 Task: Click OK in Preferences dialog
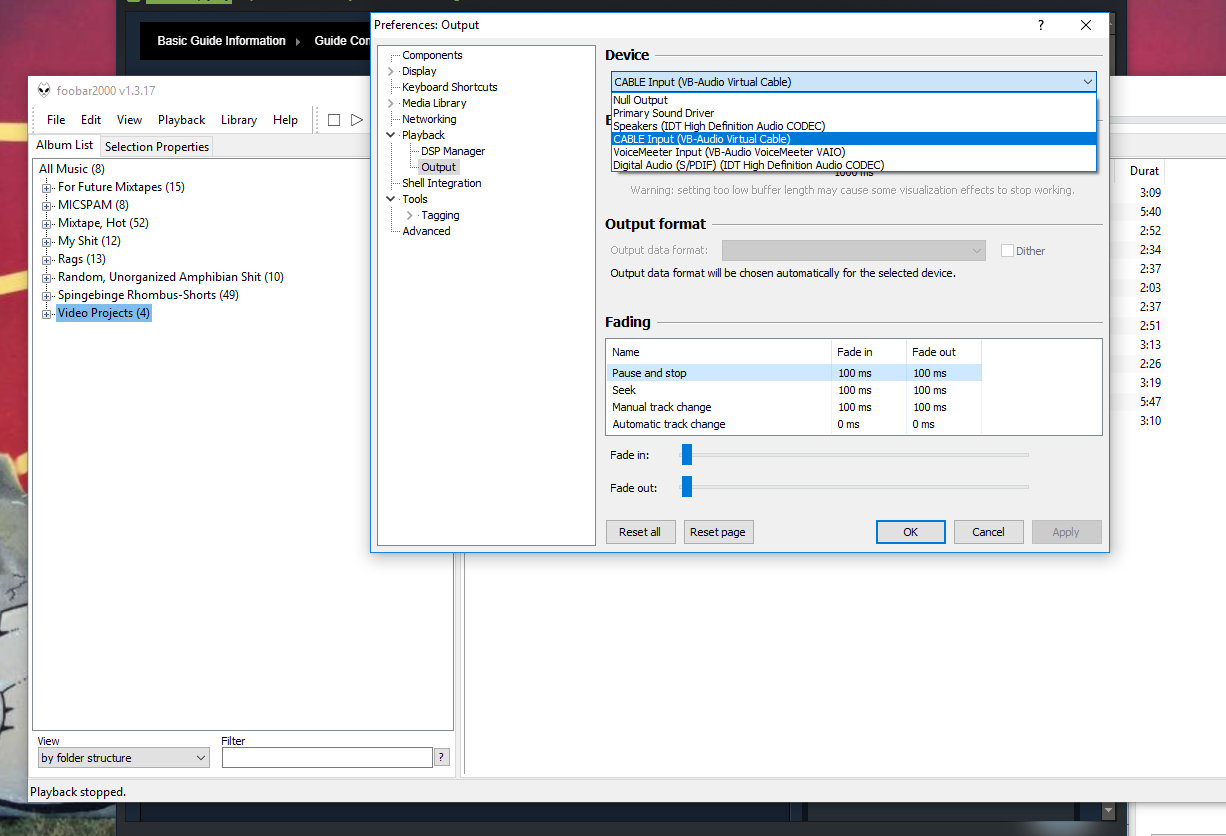910,532
